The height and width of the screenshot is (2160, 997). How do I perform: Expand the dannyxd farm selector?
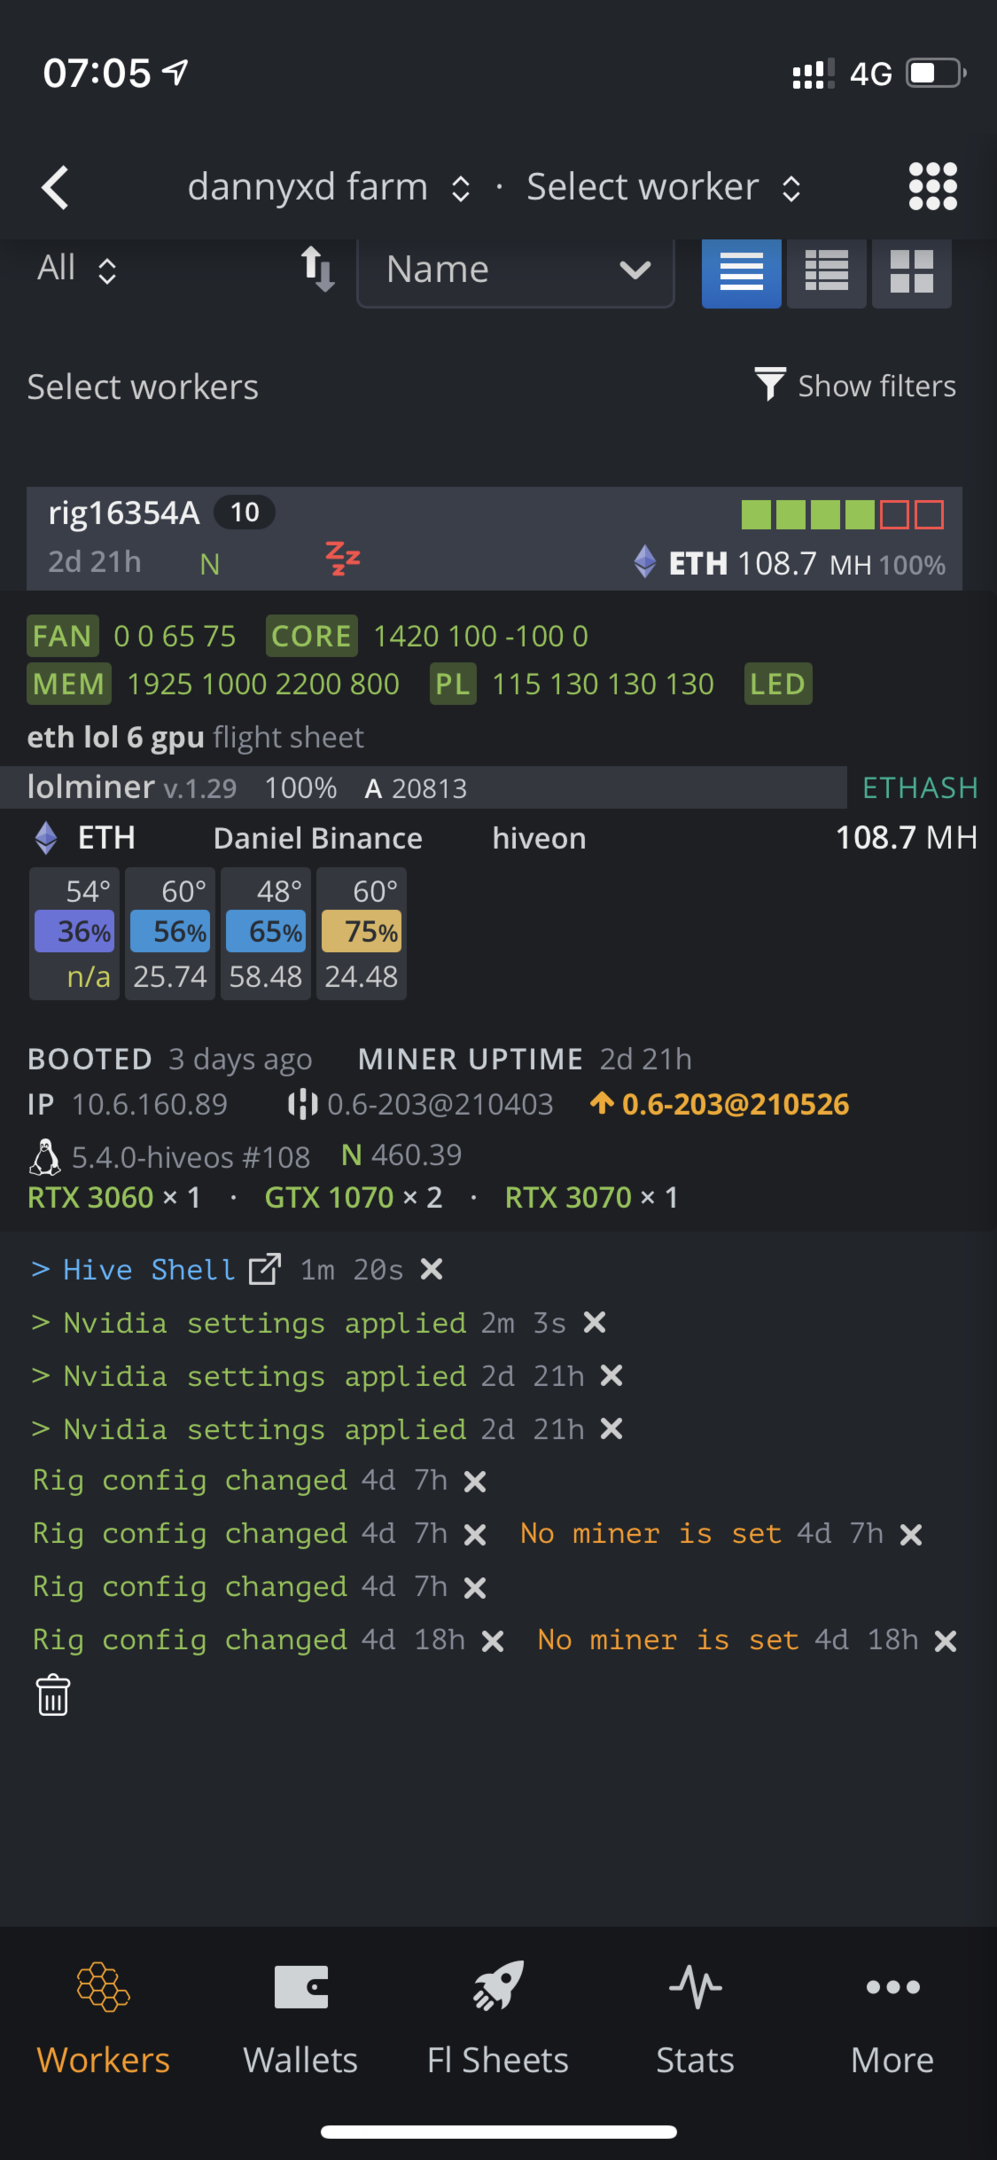point(329,187)
